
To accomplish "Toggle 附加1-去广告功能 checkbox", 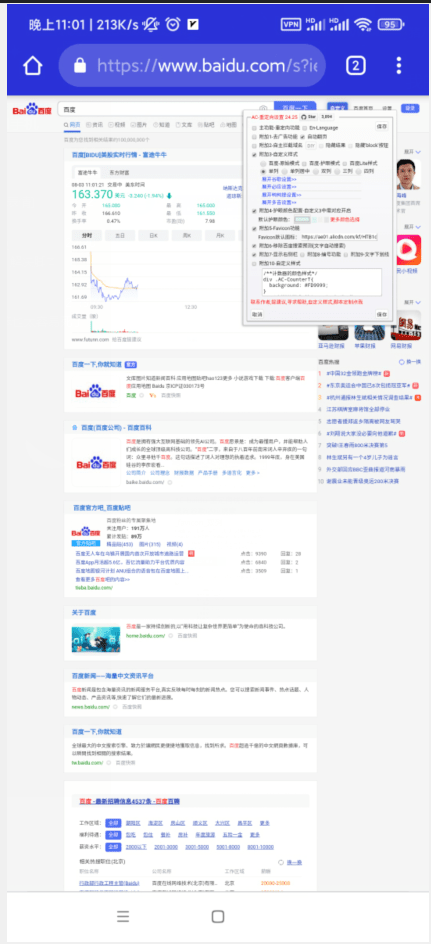I will click(254, 137).
